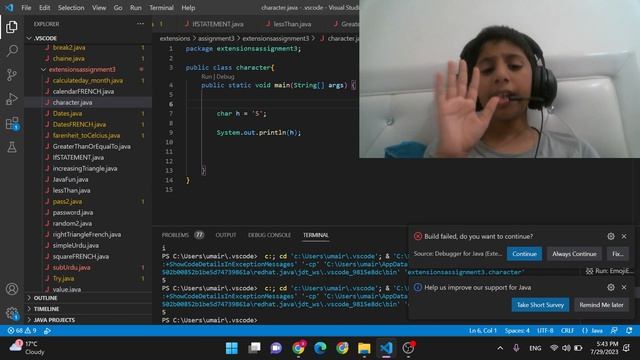Click Continue on build failed prompt

coord(524,254)
